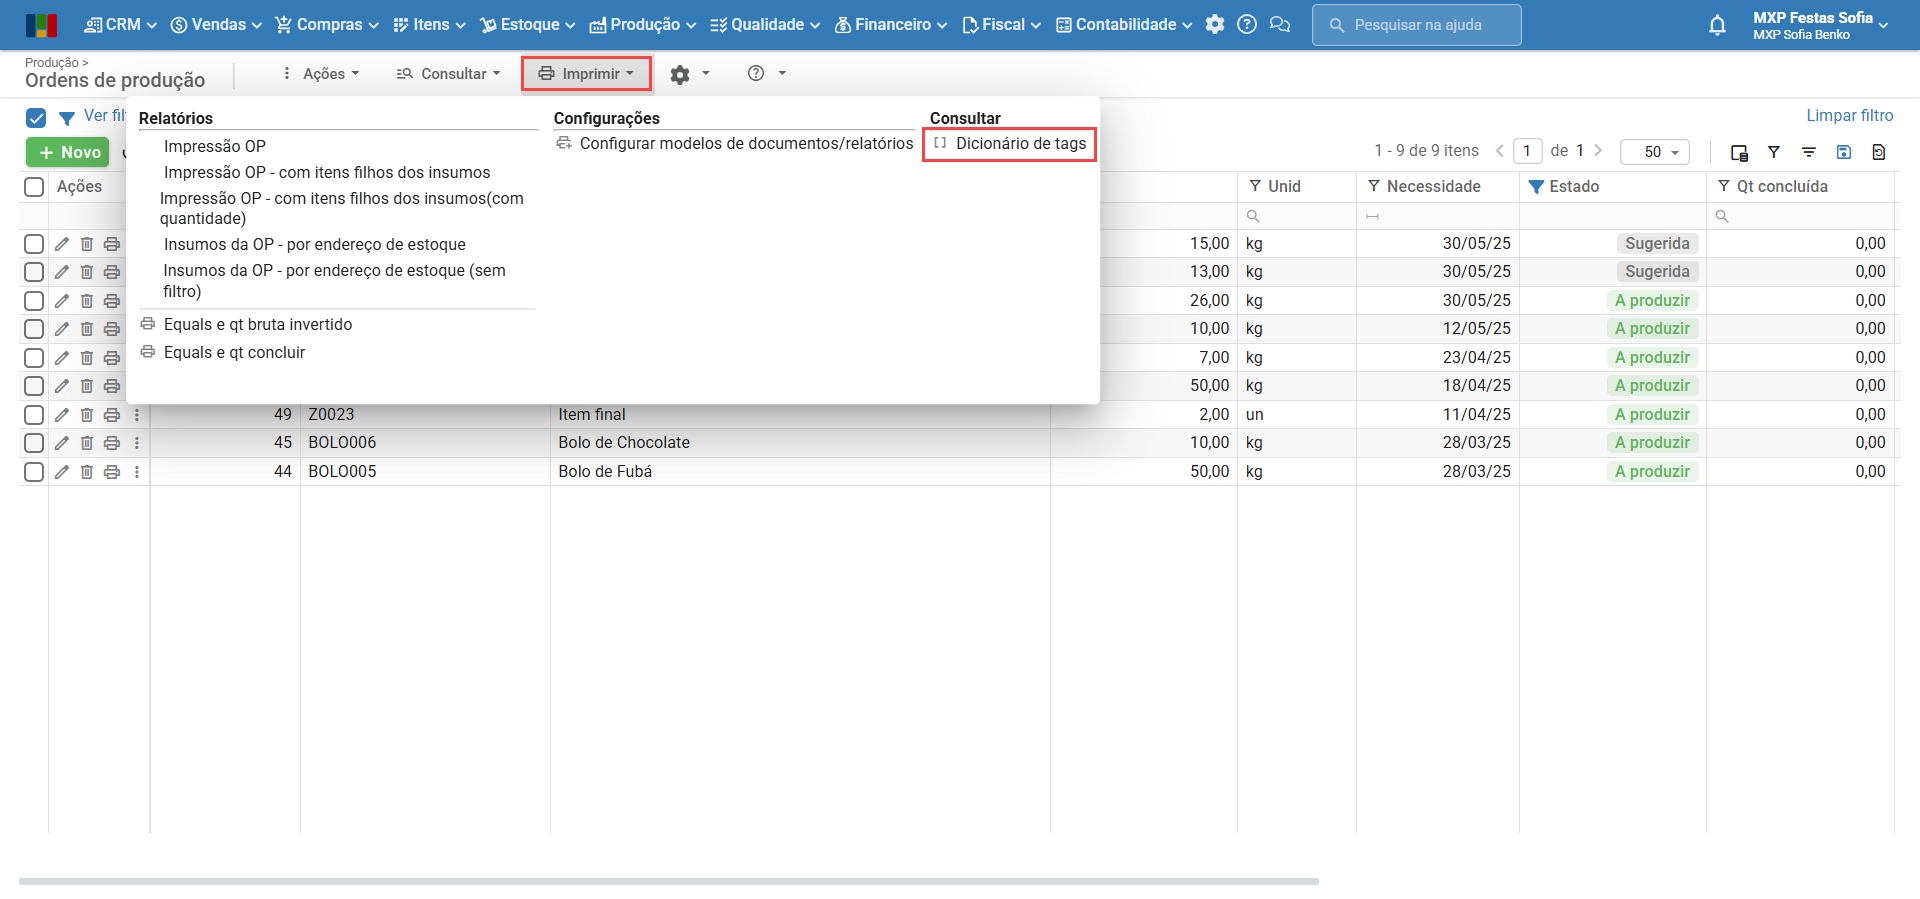Viewport: 1920px width, 899px height.
Task: Open the Consultar dropdown in toolbar
Action: (x=448, y=74)
